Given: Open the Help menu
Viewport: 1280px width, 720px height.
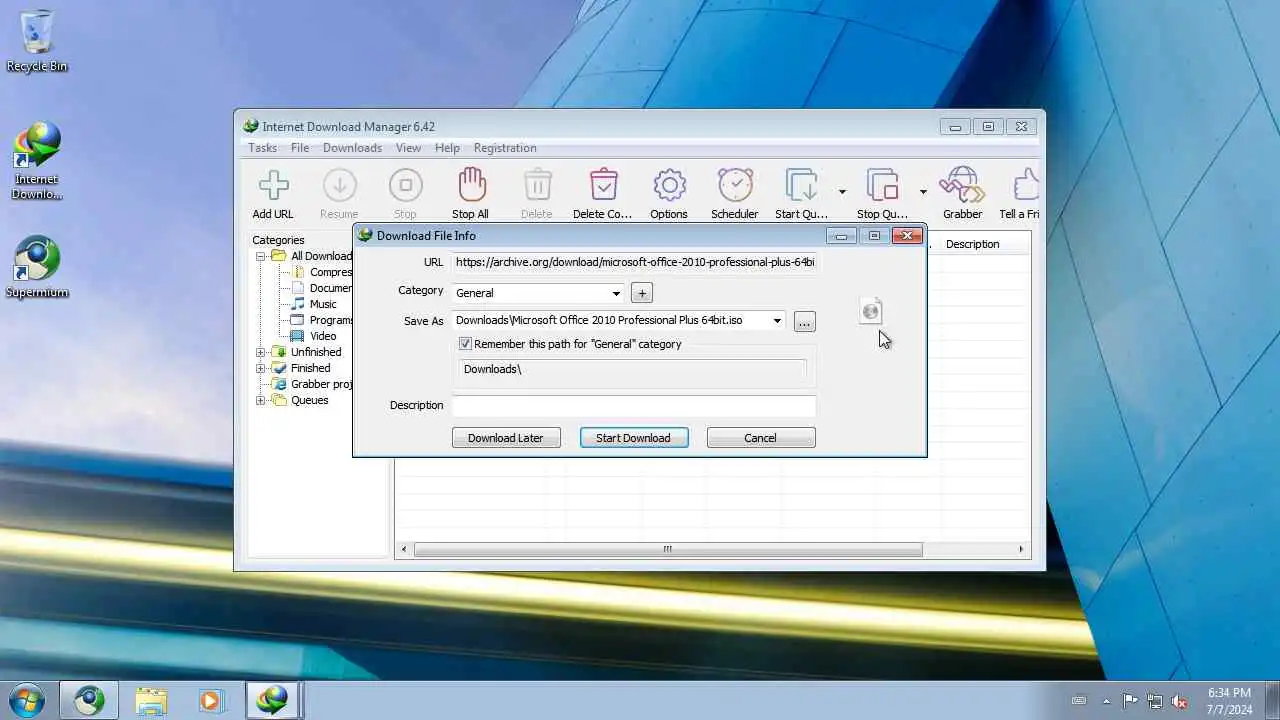Looking at the screenshot, I should [x=447, y=148].
